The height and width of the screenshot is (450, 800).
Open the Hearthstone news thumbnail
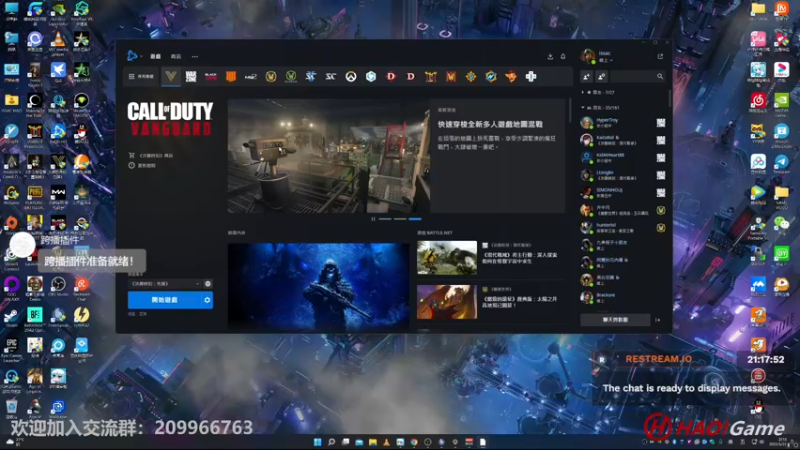click(x=447, y=302)
